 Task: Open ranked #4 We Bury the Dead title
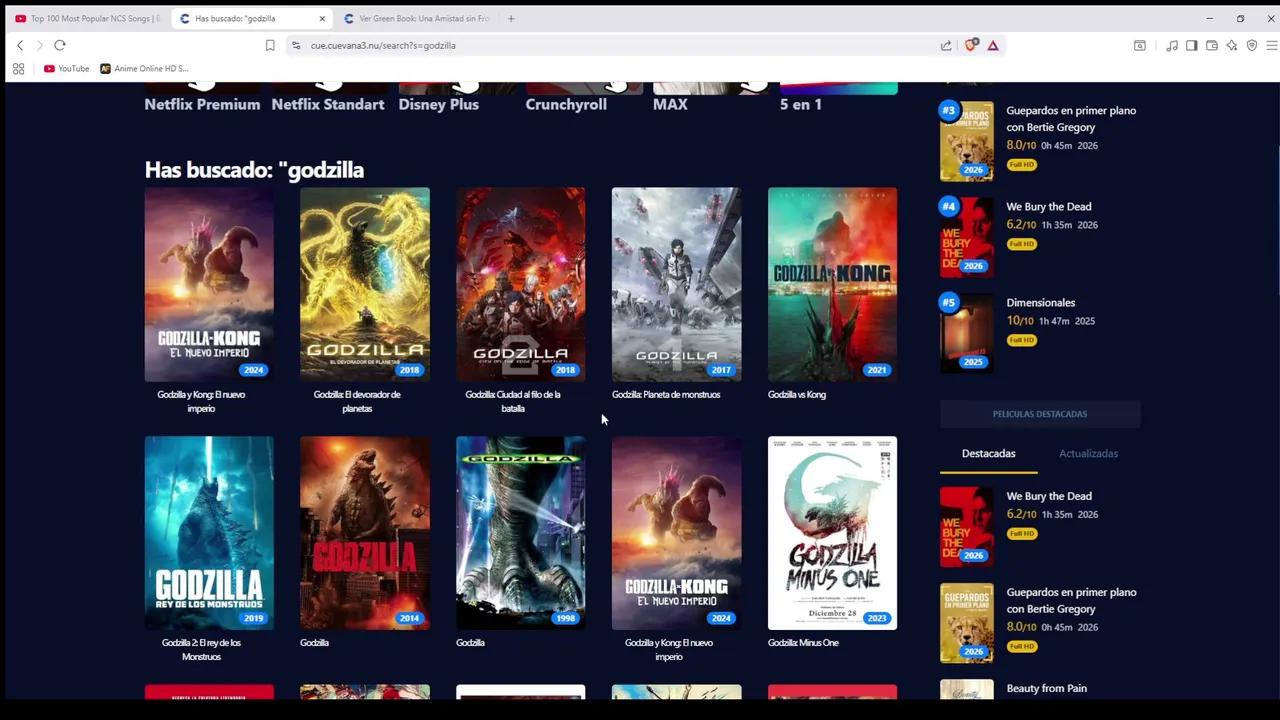(1049, 207)
